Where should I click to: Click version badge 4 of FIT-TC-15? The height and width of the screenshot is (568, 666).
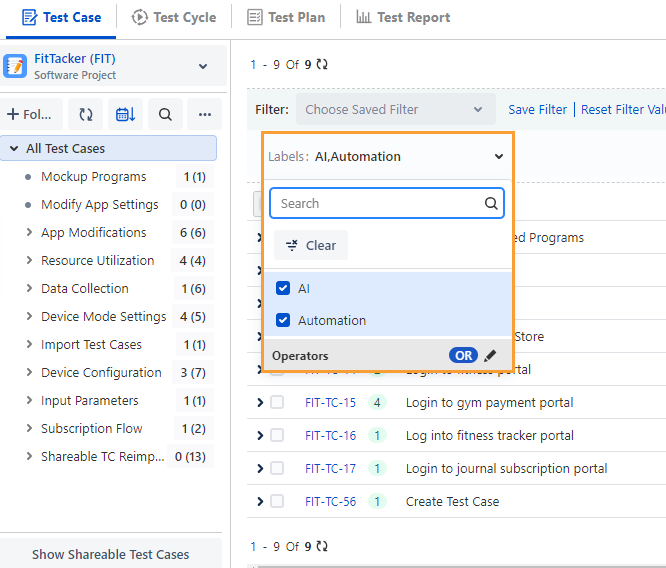coord(377,402)
